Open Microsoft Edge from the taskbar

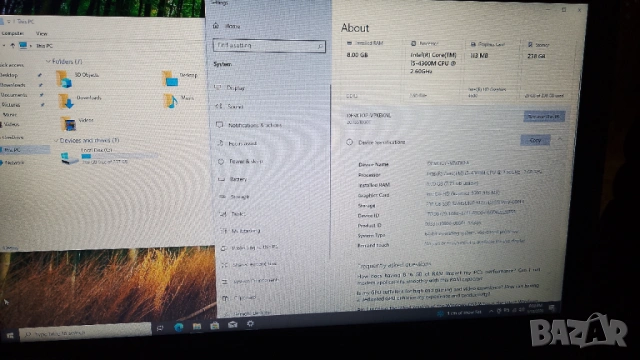click(178, 327)
